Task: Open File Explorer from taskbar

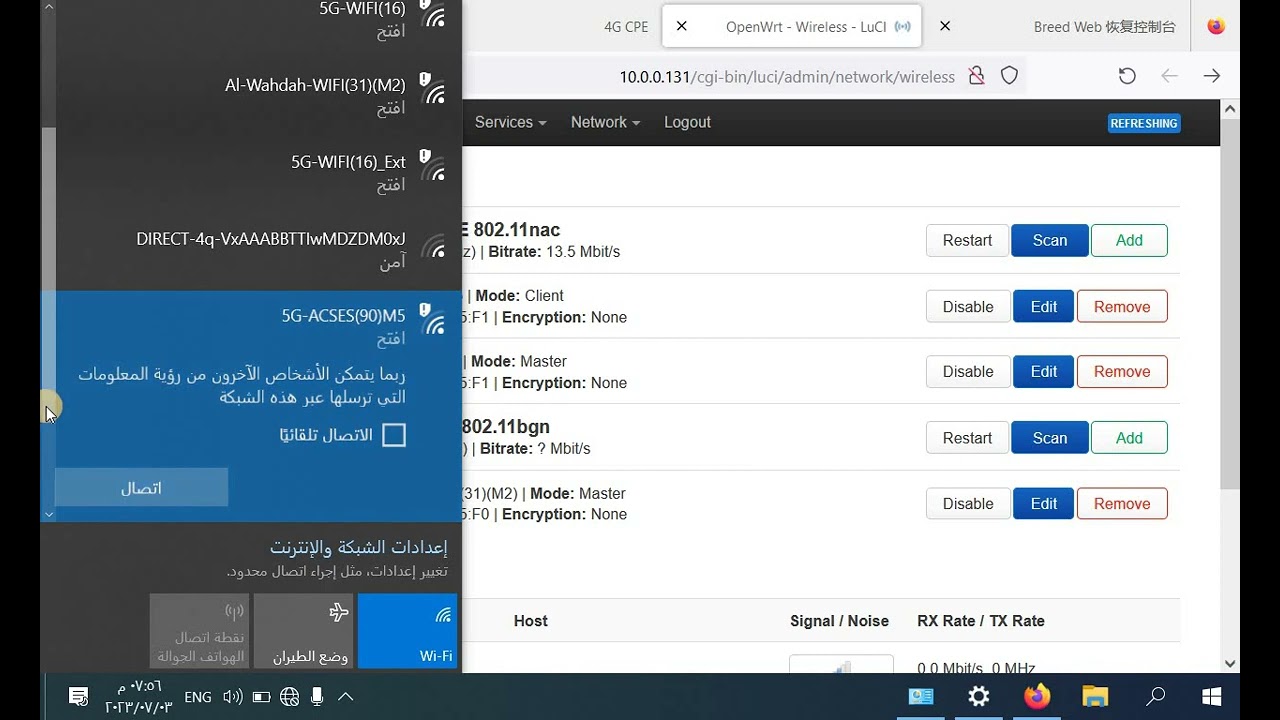Action: [x=1096, y=696]
